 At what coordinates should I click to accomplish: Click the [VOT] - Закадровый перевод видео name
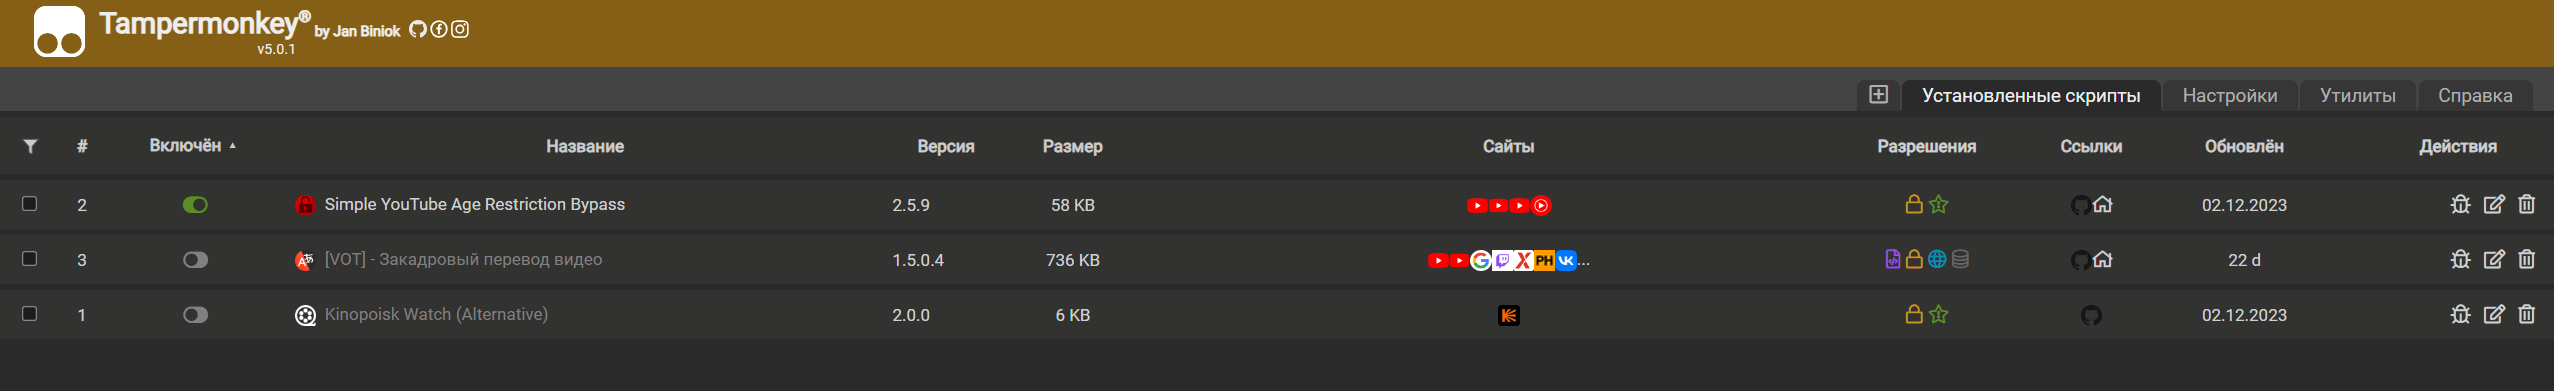[463, 259]
